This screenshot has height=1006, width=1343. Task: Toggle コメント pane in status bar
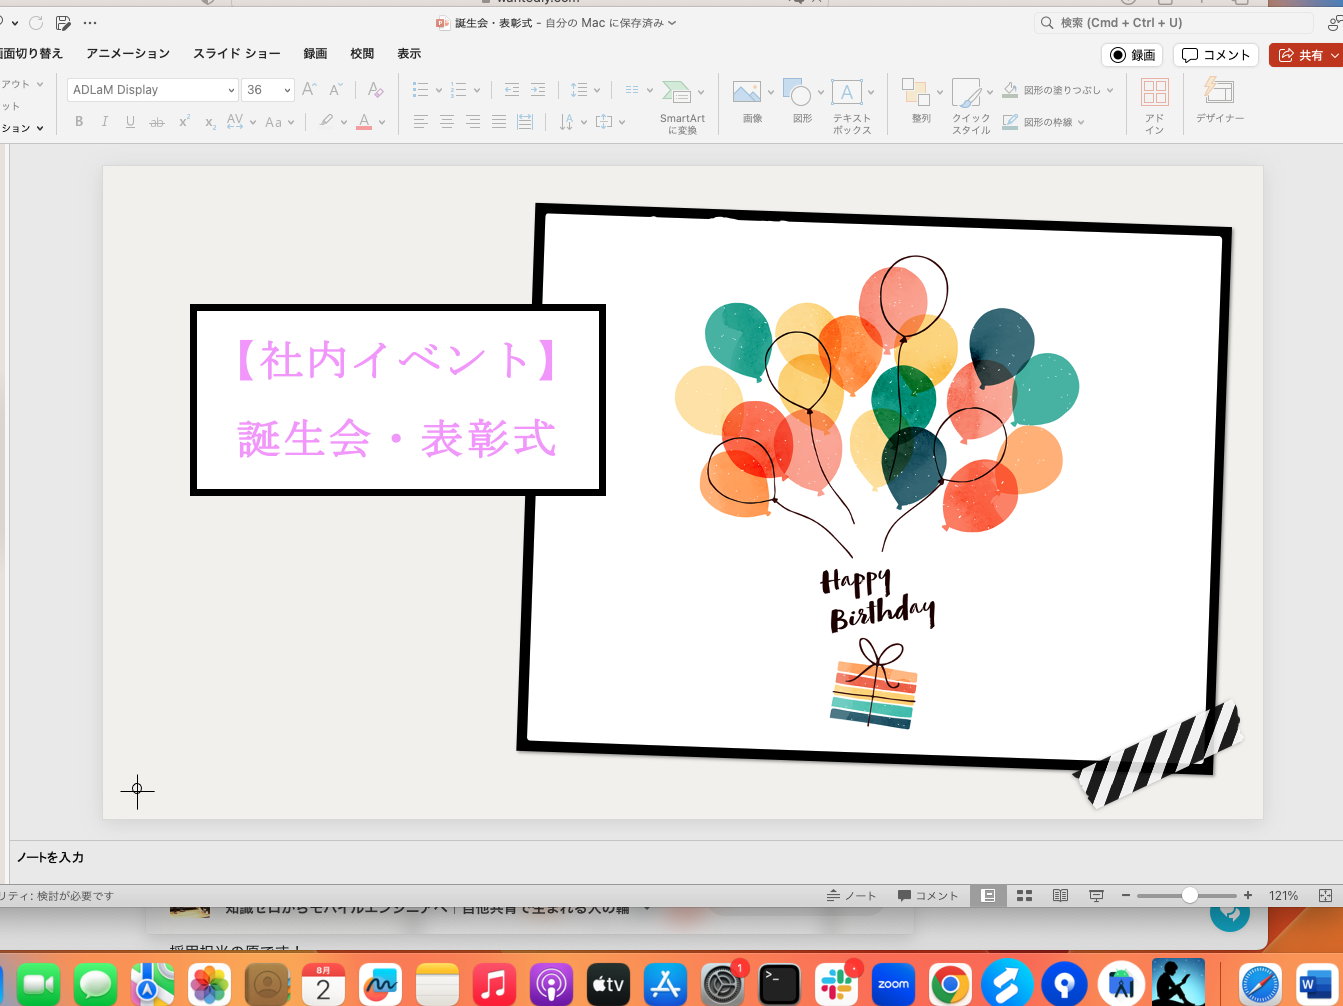[x=928, y=895]
